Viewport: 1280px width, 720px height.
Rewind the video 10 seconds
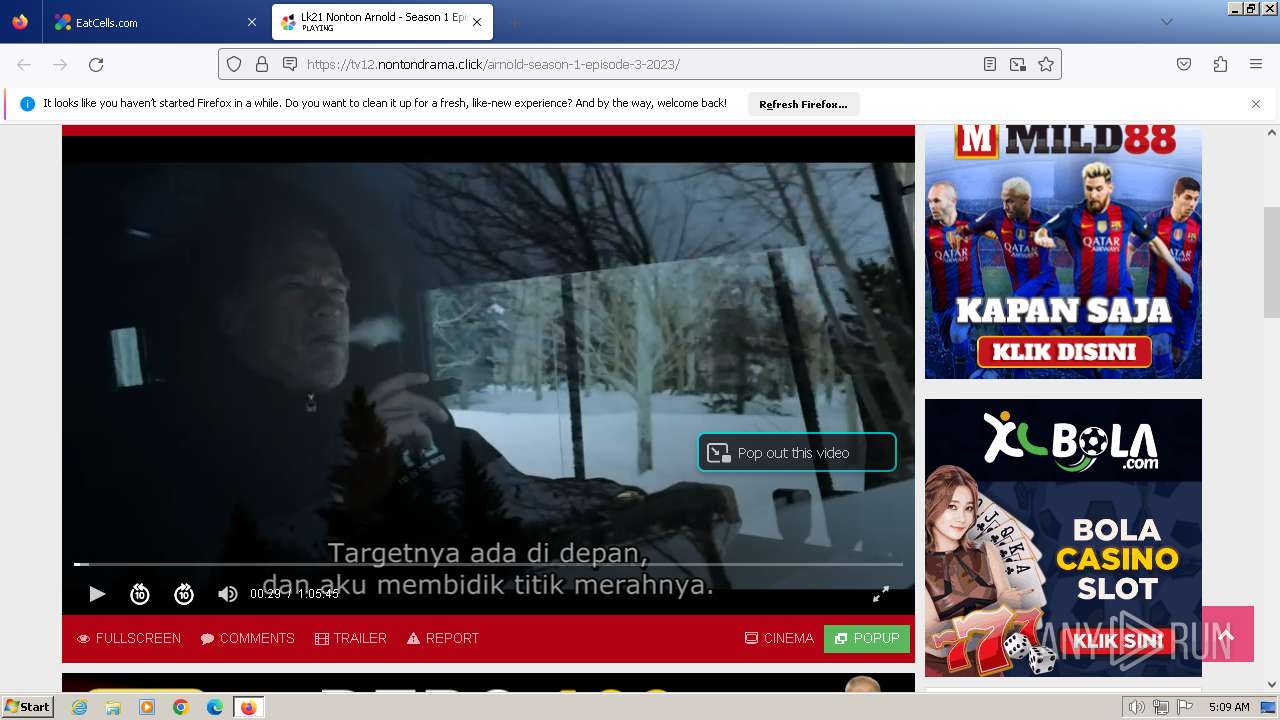140,594
